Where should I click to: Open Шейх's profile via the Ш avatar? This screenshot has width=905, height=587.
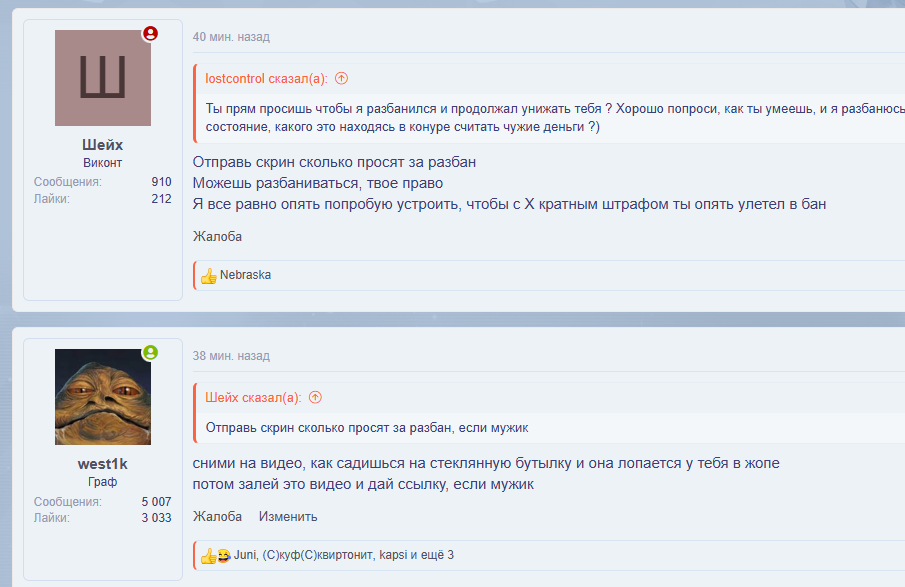[x=103, y=78]
